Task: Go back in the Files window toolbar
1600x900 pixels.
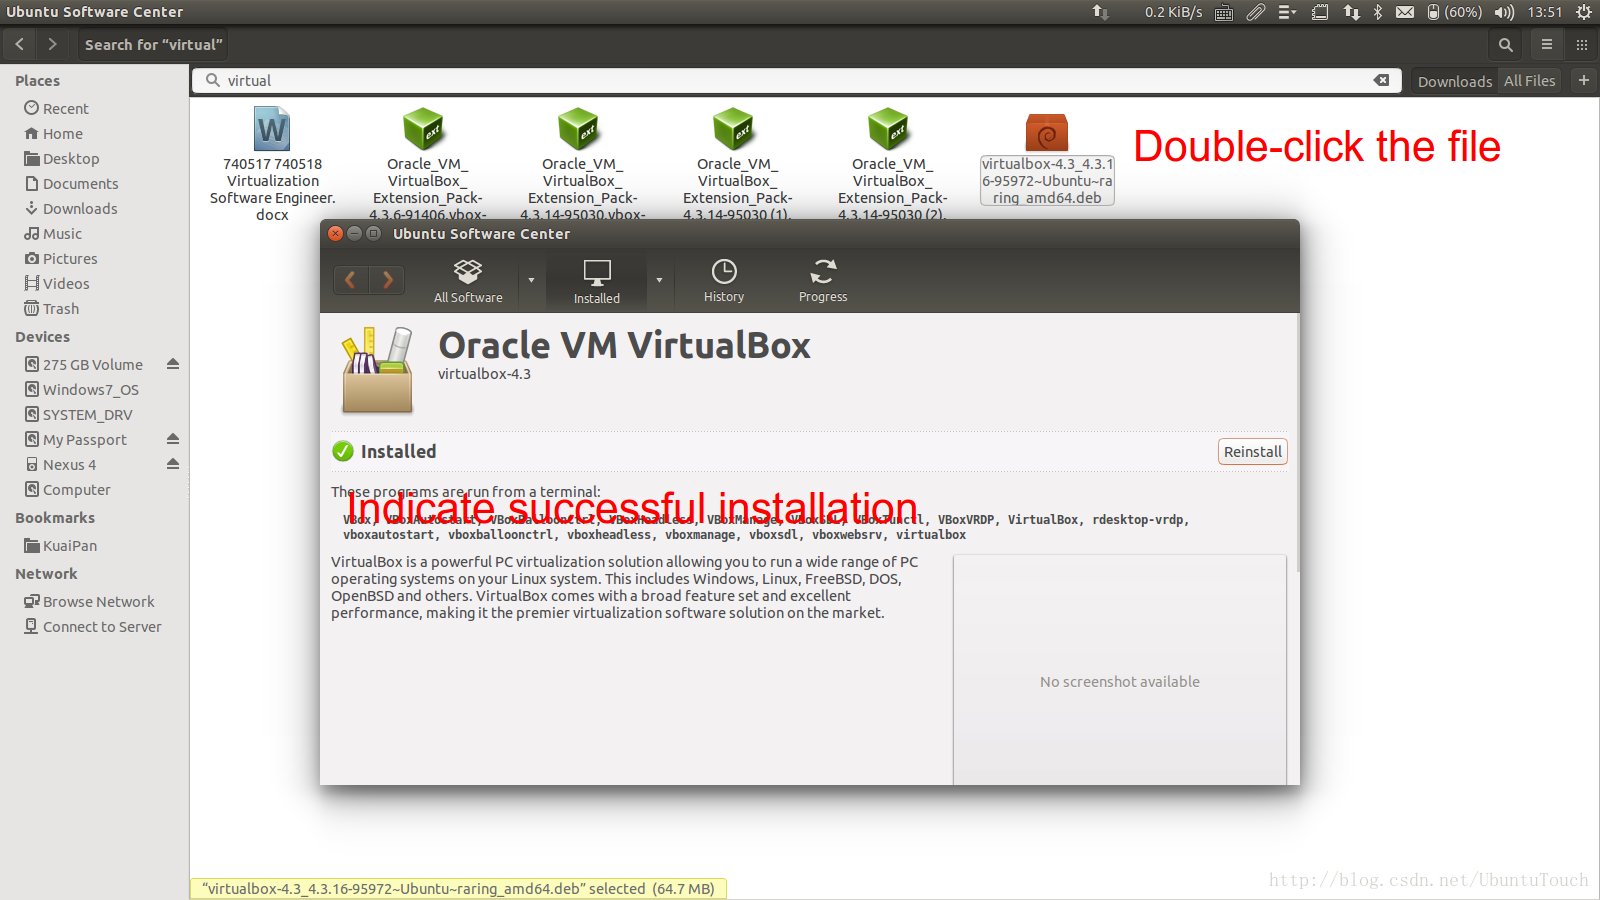Action: [20, 44]
